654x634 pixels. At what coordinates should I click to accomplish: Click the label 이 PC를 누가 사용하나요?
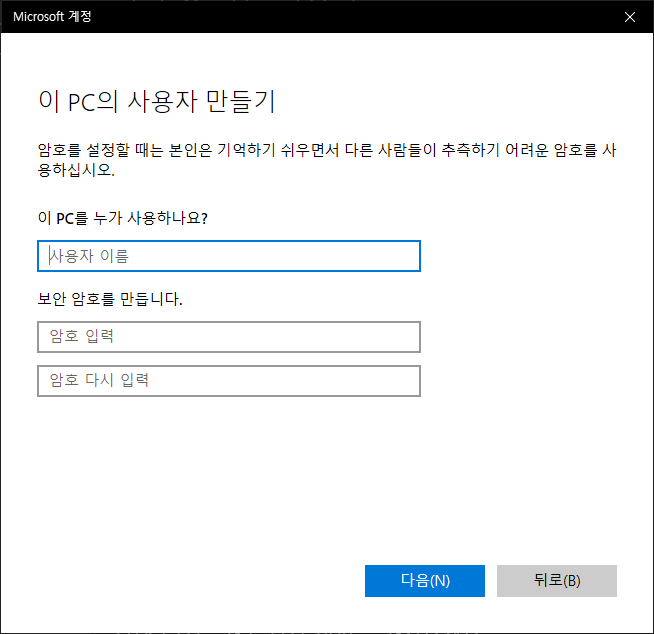pos(123,218)
